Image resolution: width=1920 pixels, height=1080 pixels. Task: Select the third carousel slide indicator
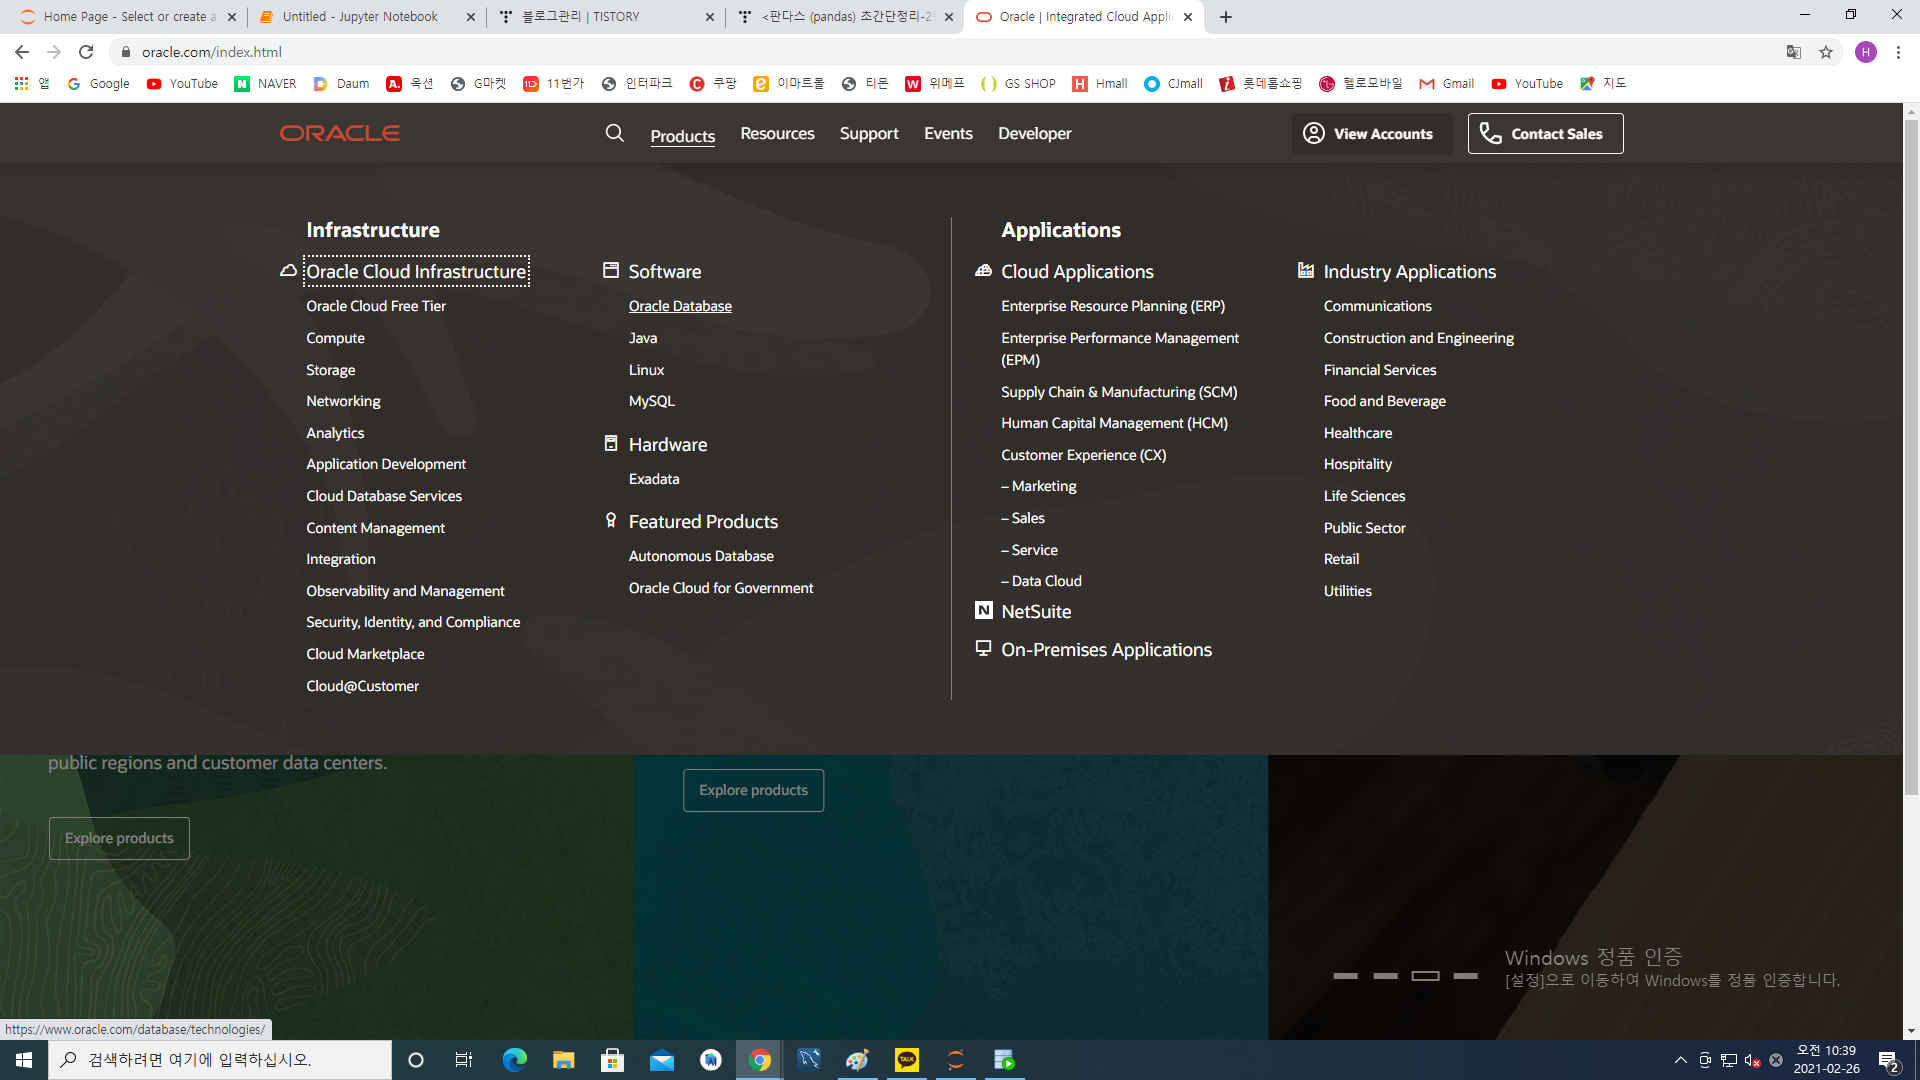click(1425, 976)
